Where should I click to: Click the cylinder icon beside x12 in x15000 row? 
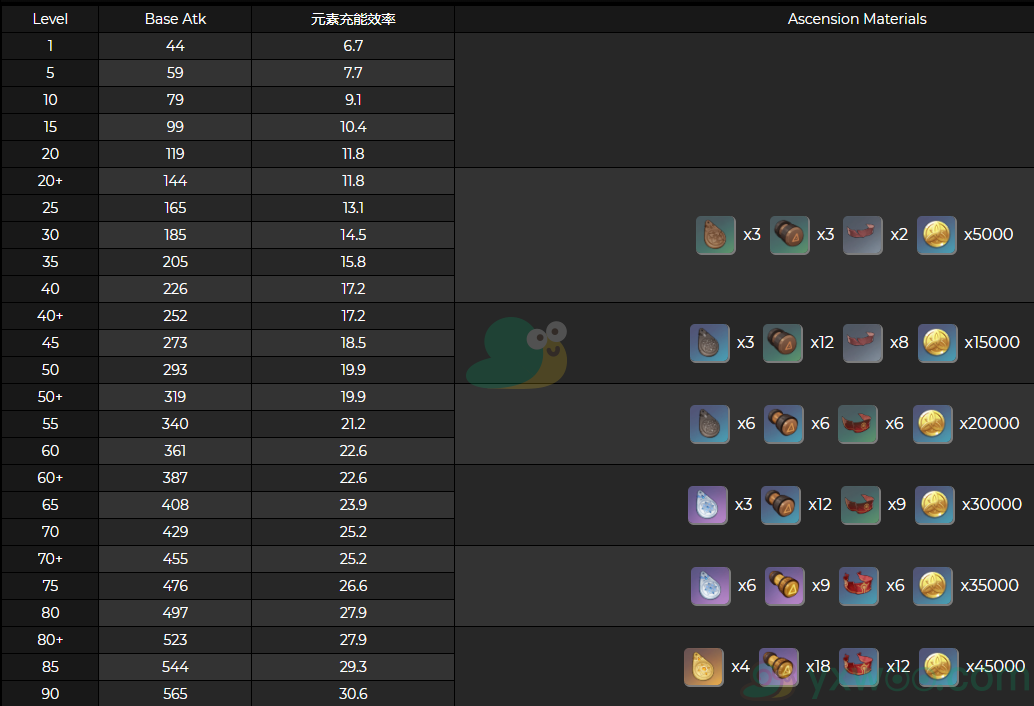pos(783,343)
